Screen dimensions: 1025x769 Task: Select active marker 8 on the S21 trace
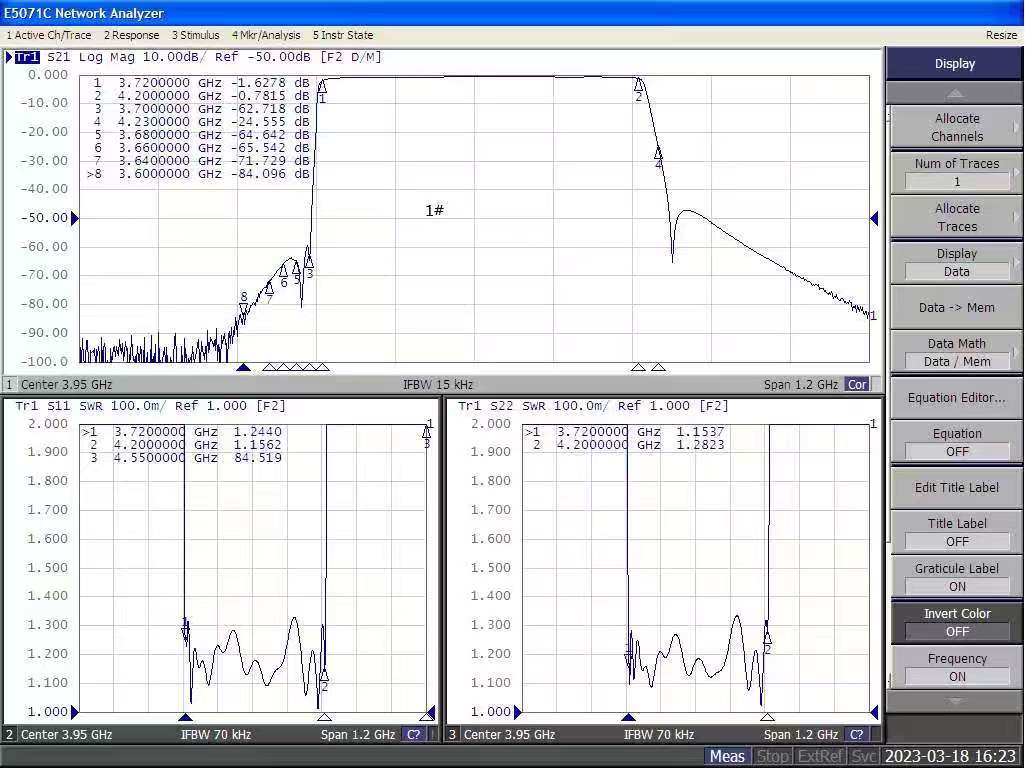(x=243, y=309)
